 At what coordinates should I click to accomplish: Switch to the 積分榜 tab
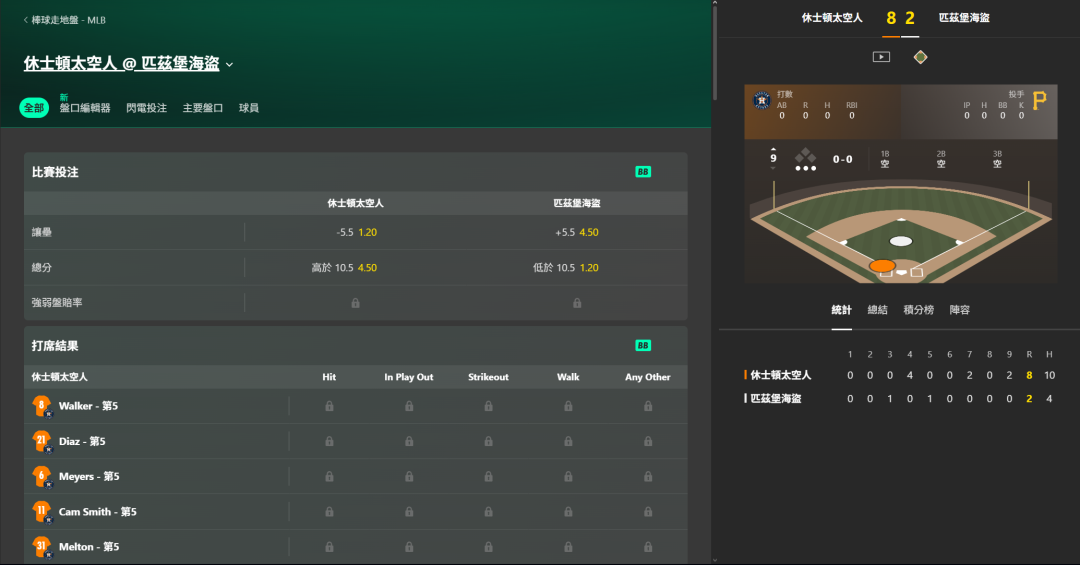[919, 310]
